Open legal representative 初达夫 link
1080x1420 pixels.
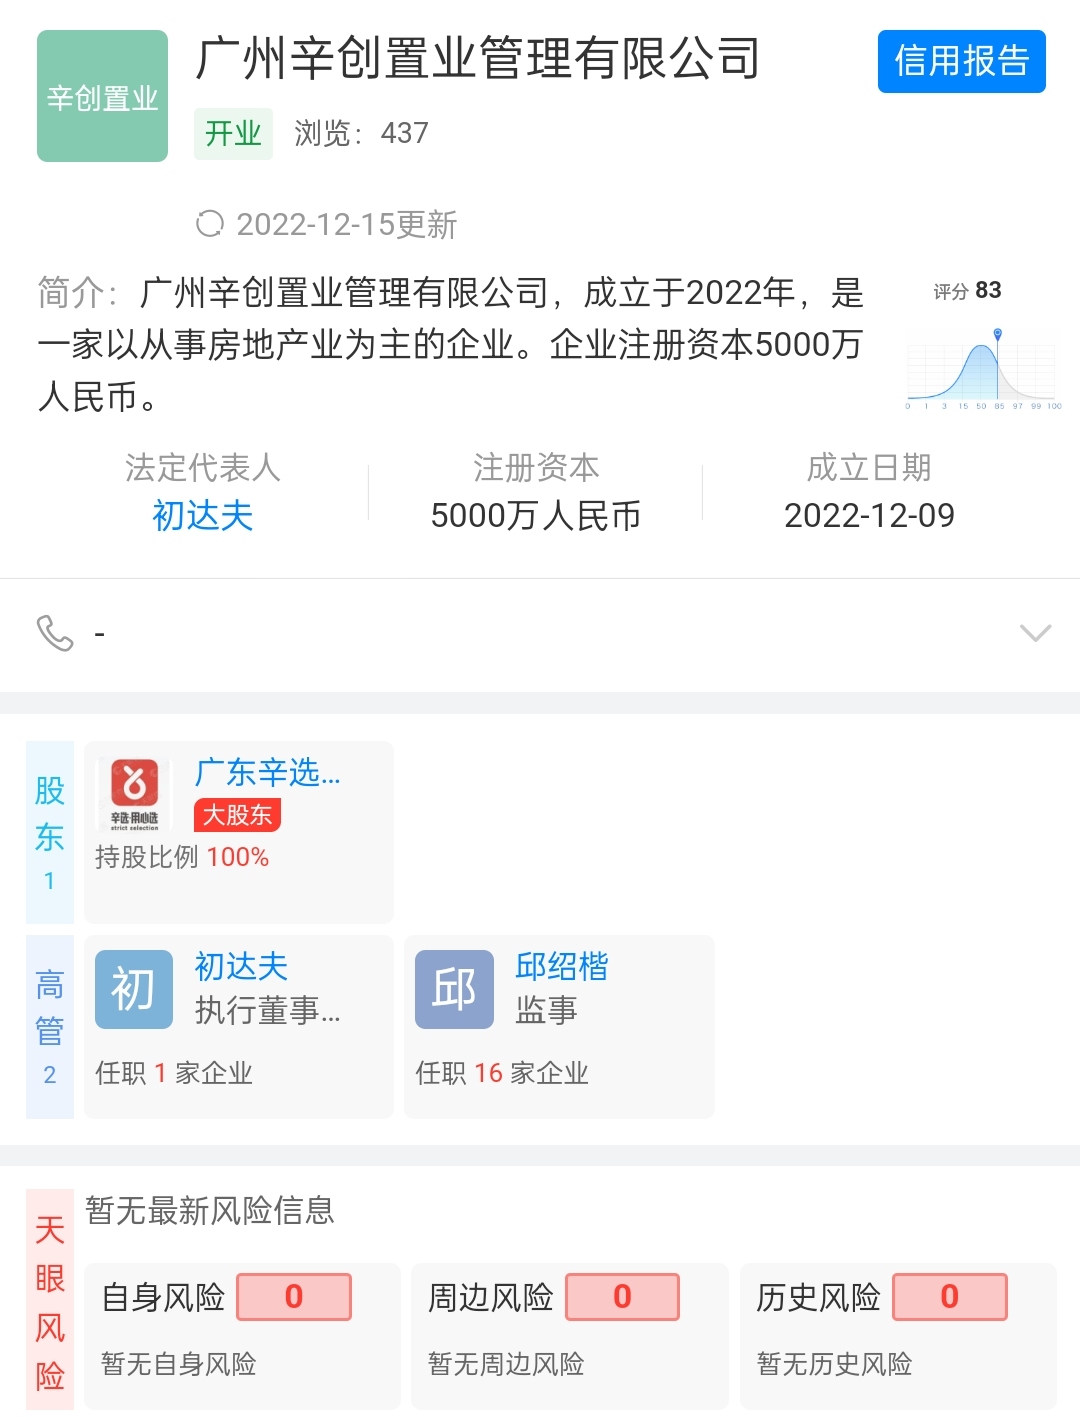(x=202, y=516)
